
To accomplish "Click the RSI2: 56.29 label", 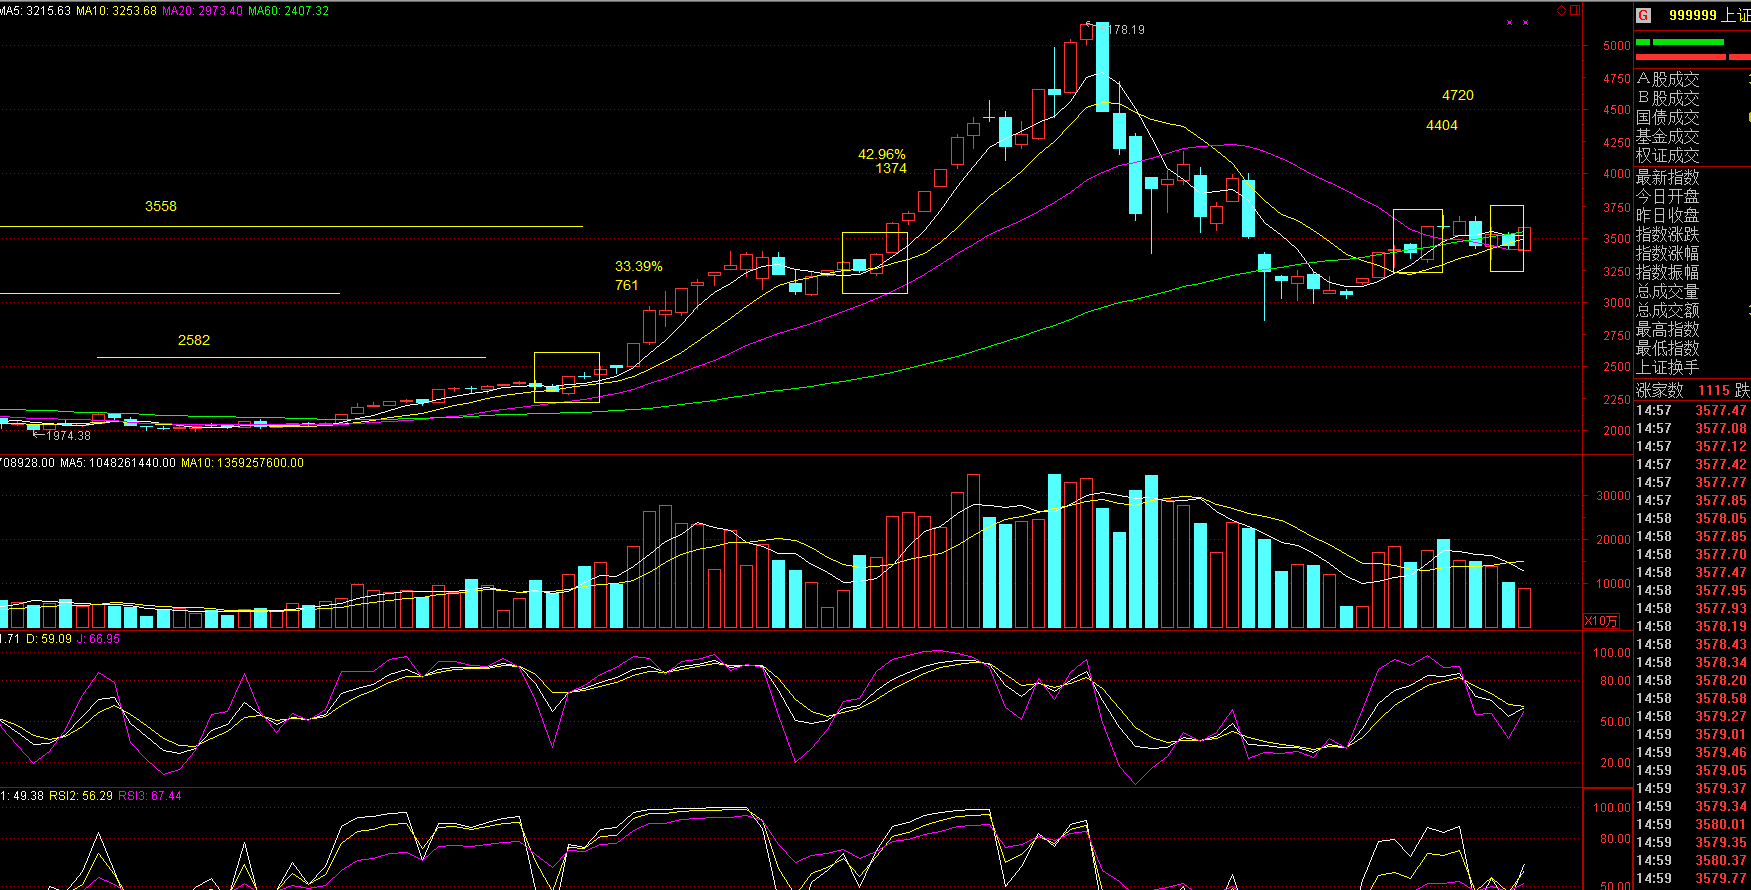I will click(x=81, y=796).
